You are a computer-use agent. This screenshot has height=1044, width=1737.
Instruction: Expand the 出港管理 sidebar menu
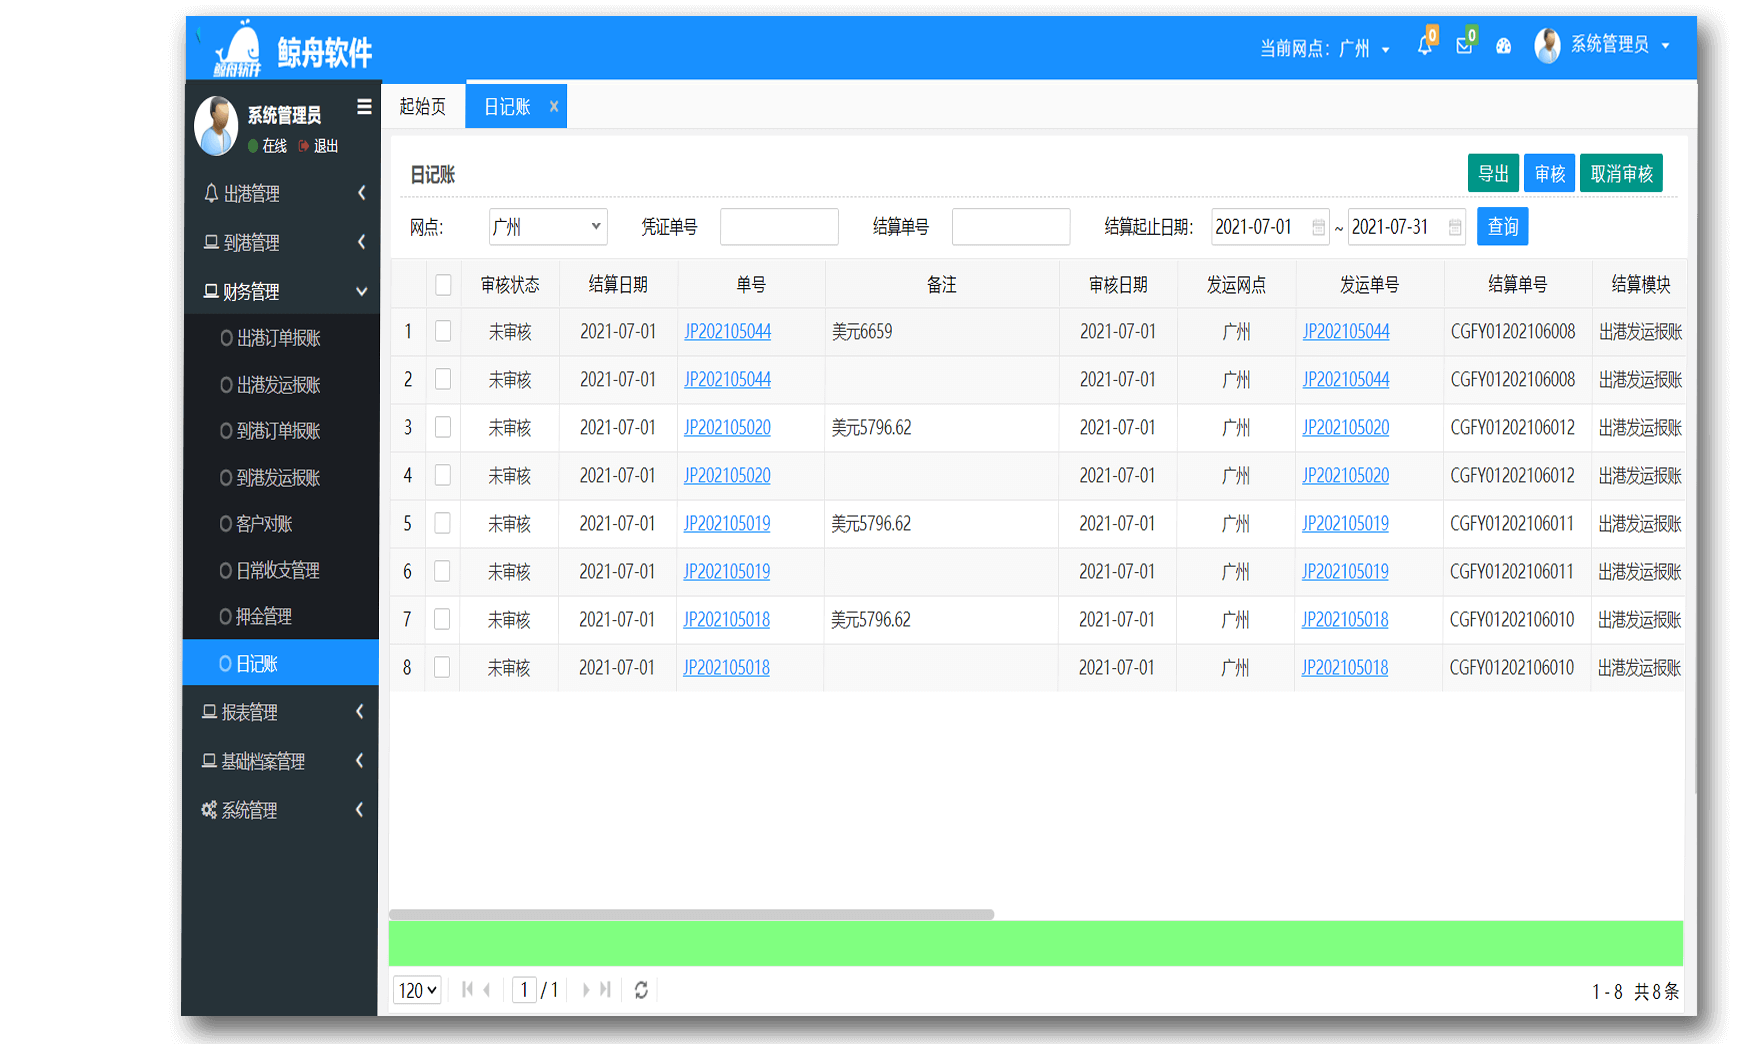pyautogui.click(x=282, y=193)
